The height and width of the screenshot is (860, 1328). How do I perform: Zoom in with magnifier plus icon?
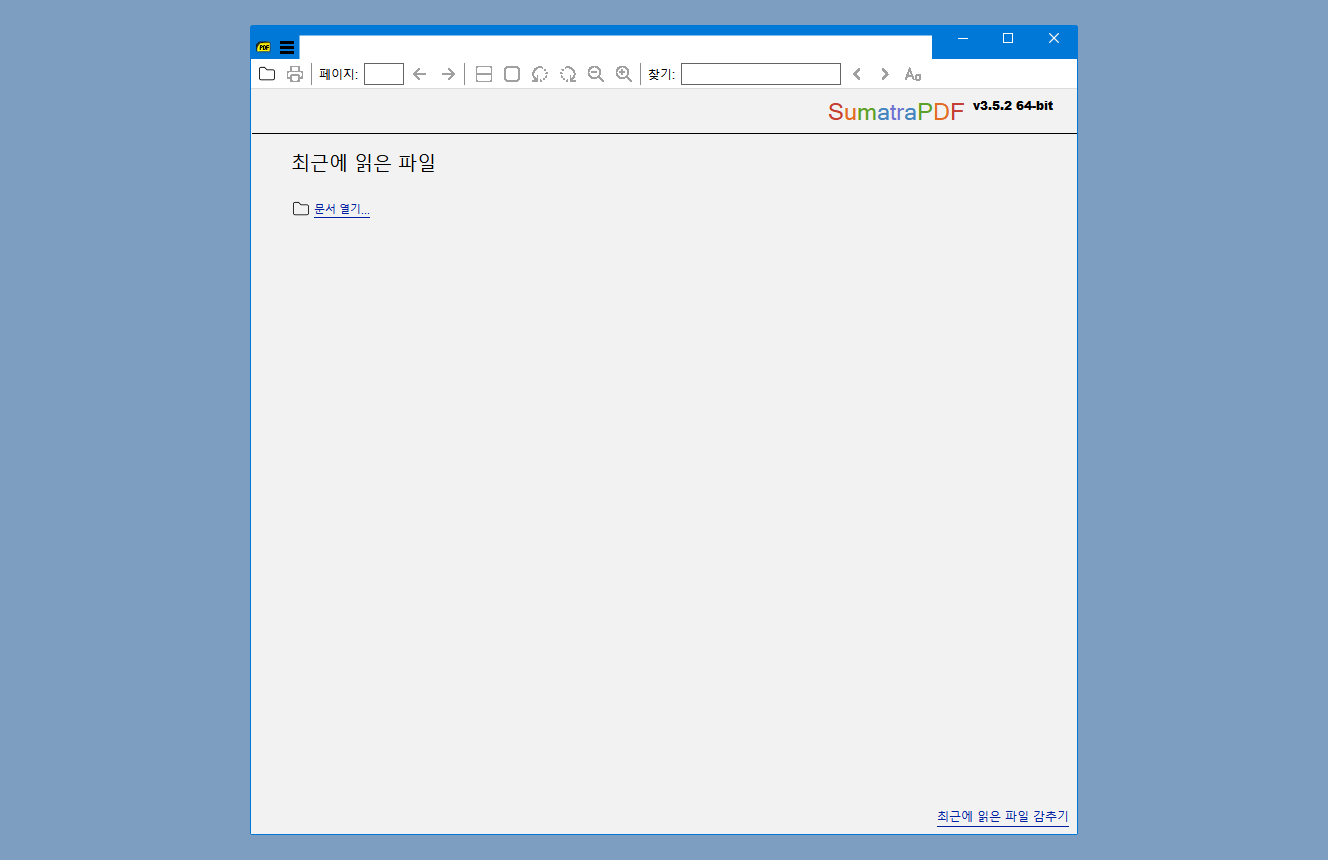click(624, 74)
